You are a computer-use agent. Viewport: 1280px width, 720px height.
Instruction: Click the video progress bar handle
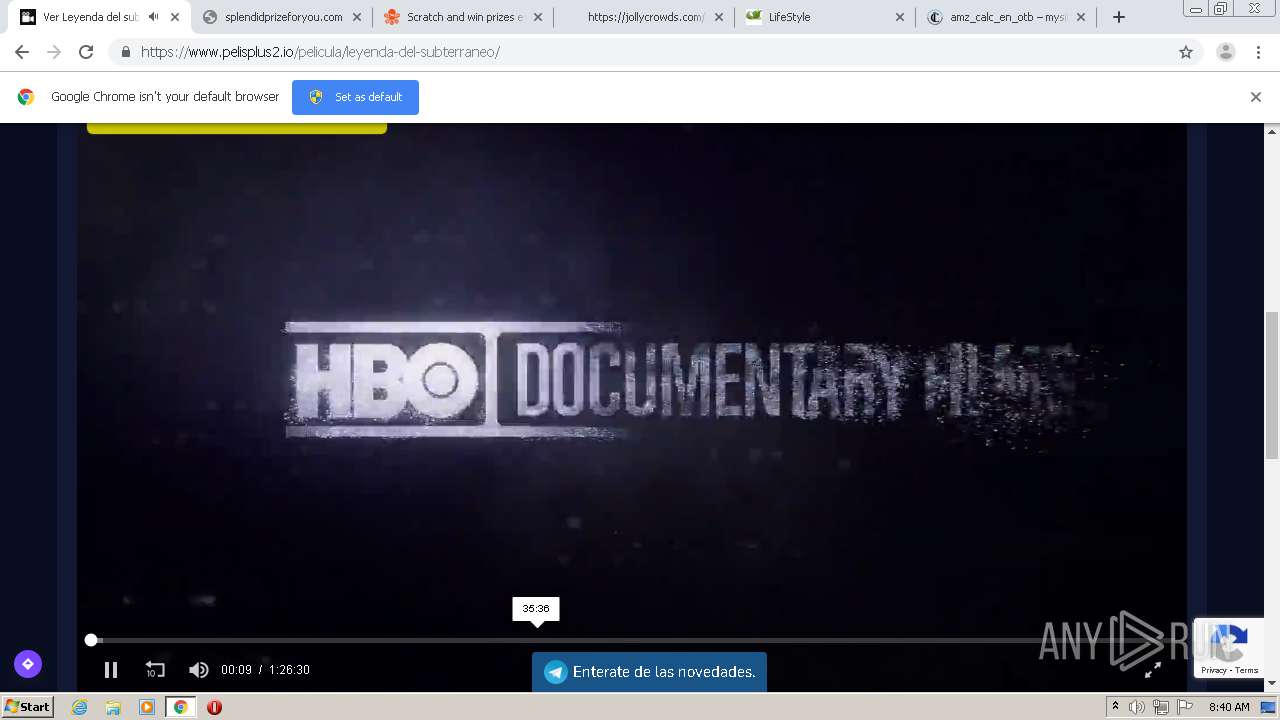(x=91, y=640)
